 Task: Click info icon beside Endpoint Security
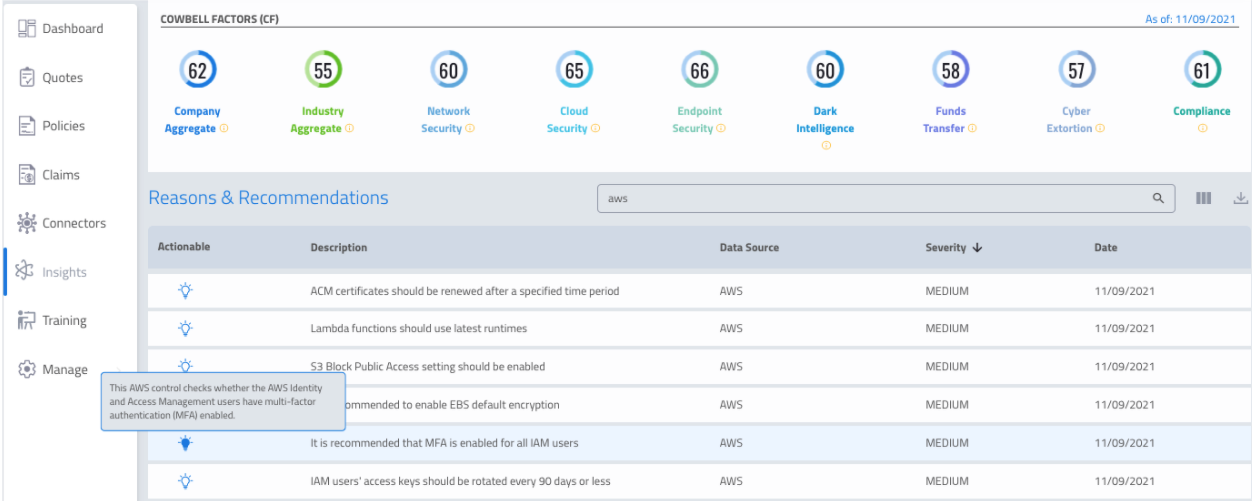coord(720,129)
